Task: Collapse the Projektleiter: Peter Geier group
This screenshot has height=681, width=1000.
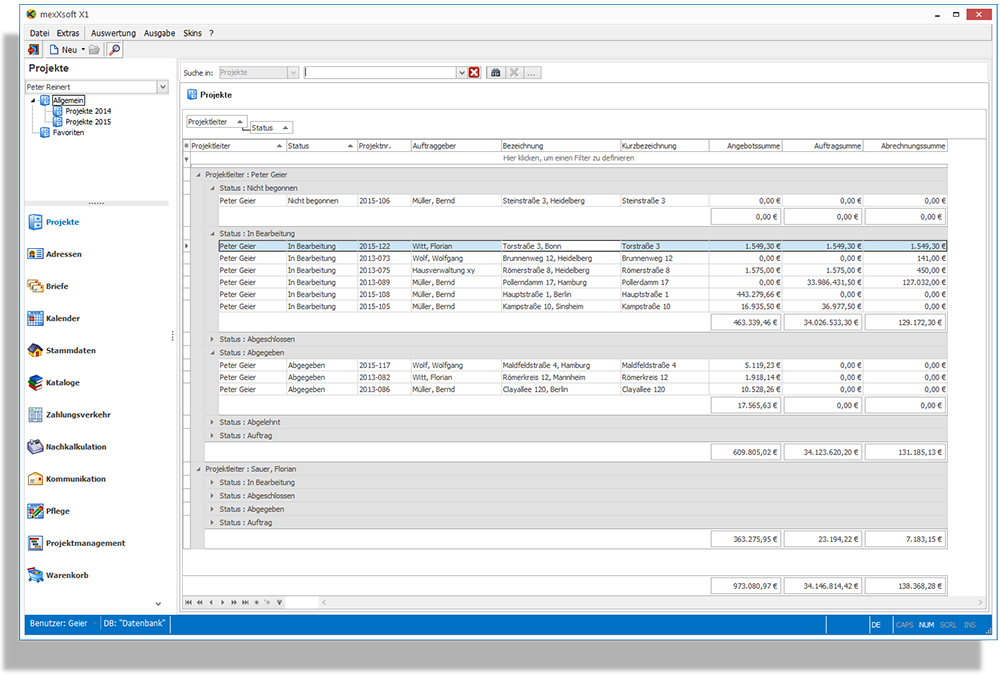Action: 197,174
